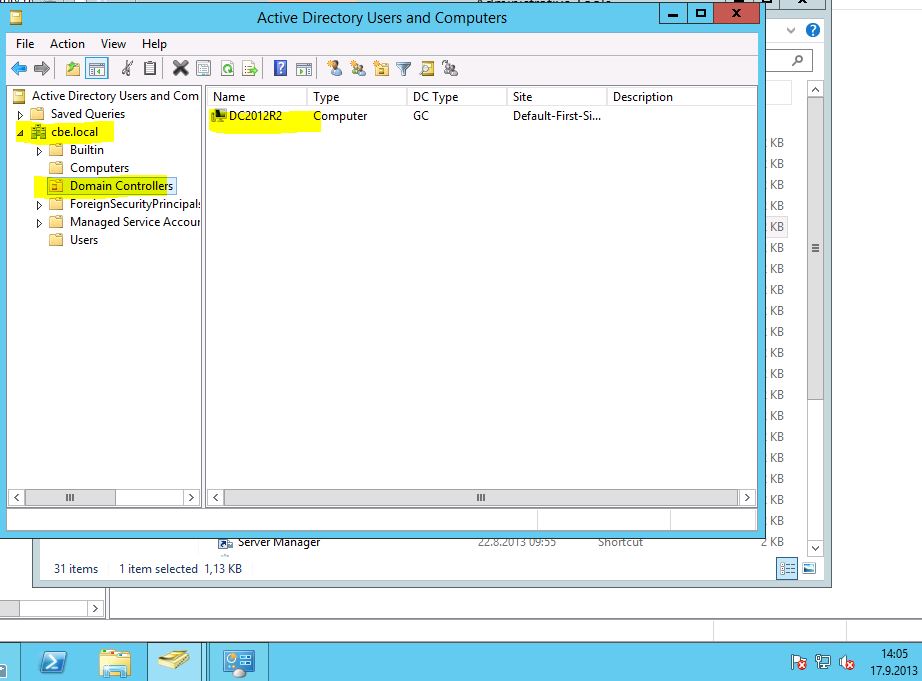922x681 pixels.
Task: Open Help with question mark icon
Action: tap(280, 69)
